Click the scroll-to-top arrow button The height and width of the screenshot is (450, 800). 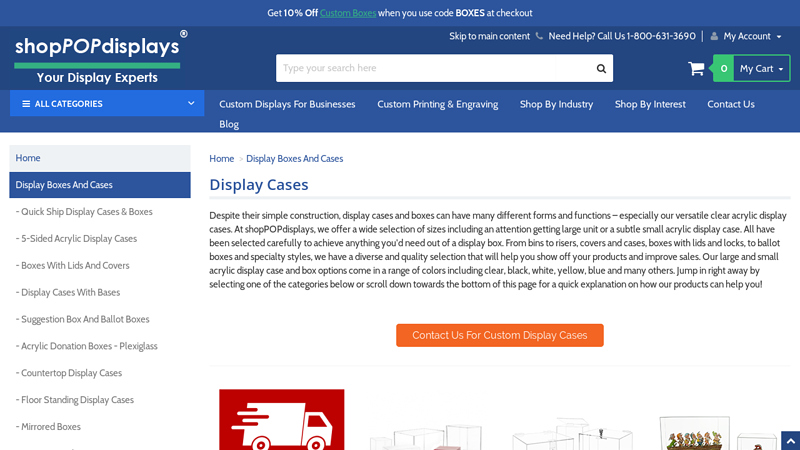coord(789,440)
